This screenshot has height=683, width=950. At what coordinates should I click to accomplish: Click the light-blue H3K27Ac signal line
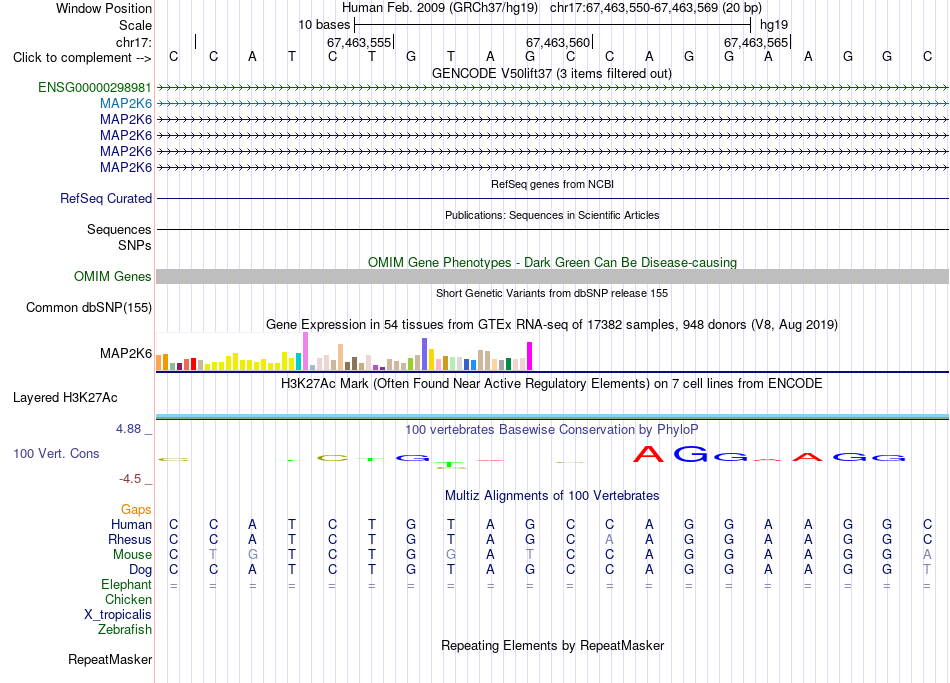click(x=552, y=416)
